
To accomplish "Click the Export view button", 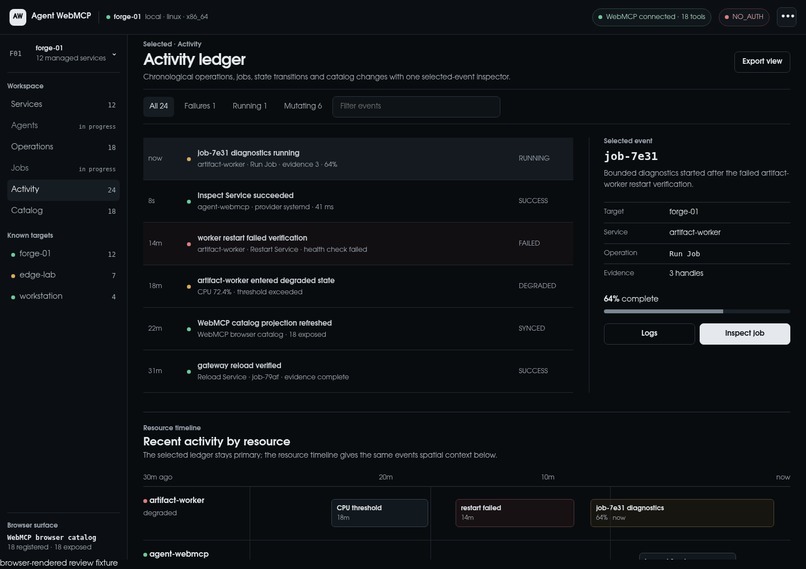I will (x=762, y=61).
